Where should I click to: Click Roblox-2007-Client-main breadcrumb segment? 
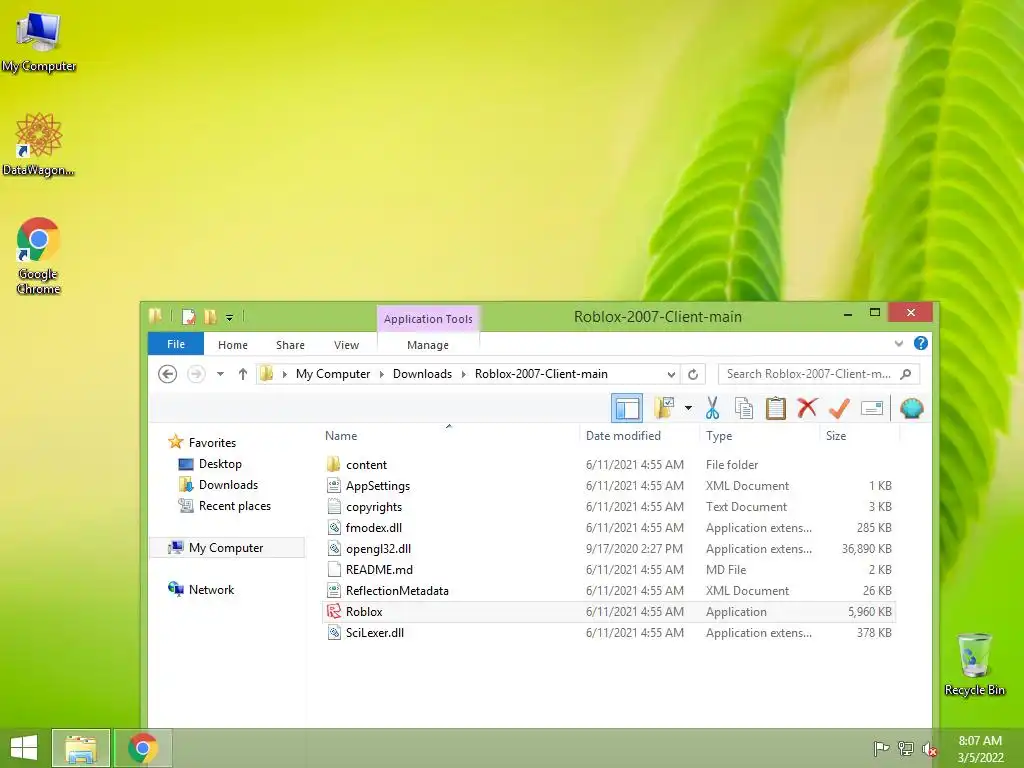(541, 374)
